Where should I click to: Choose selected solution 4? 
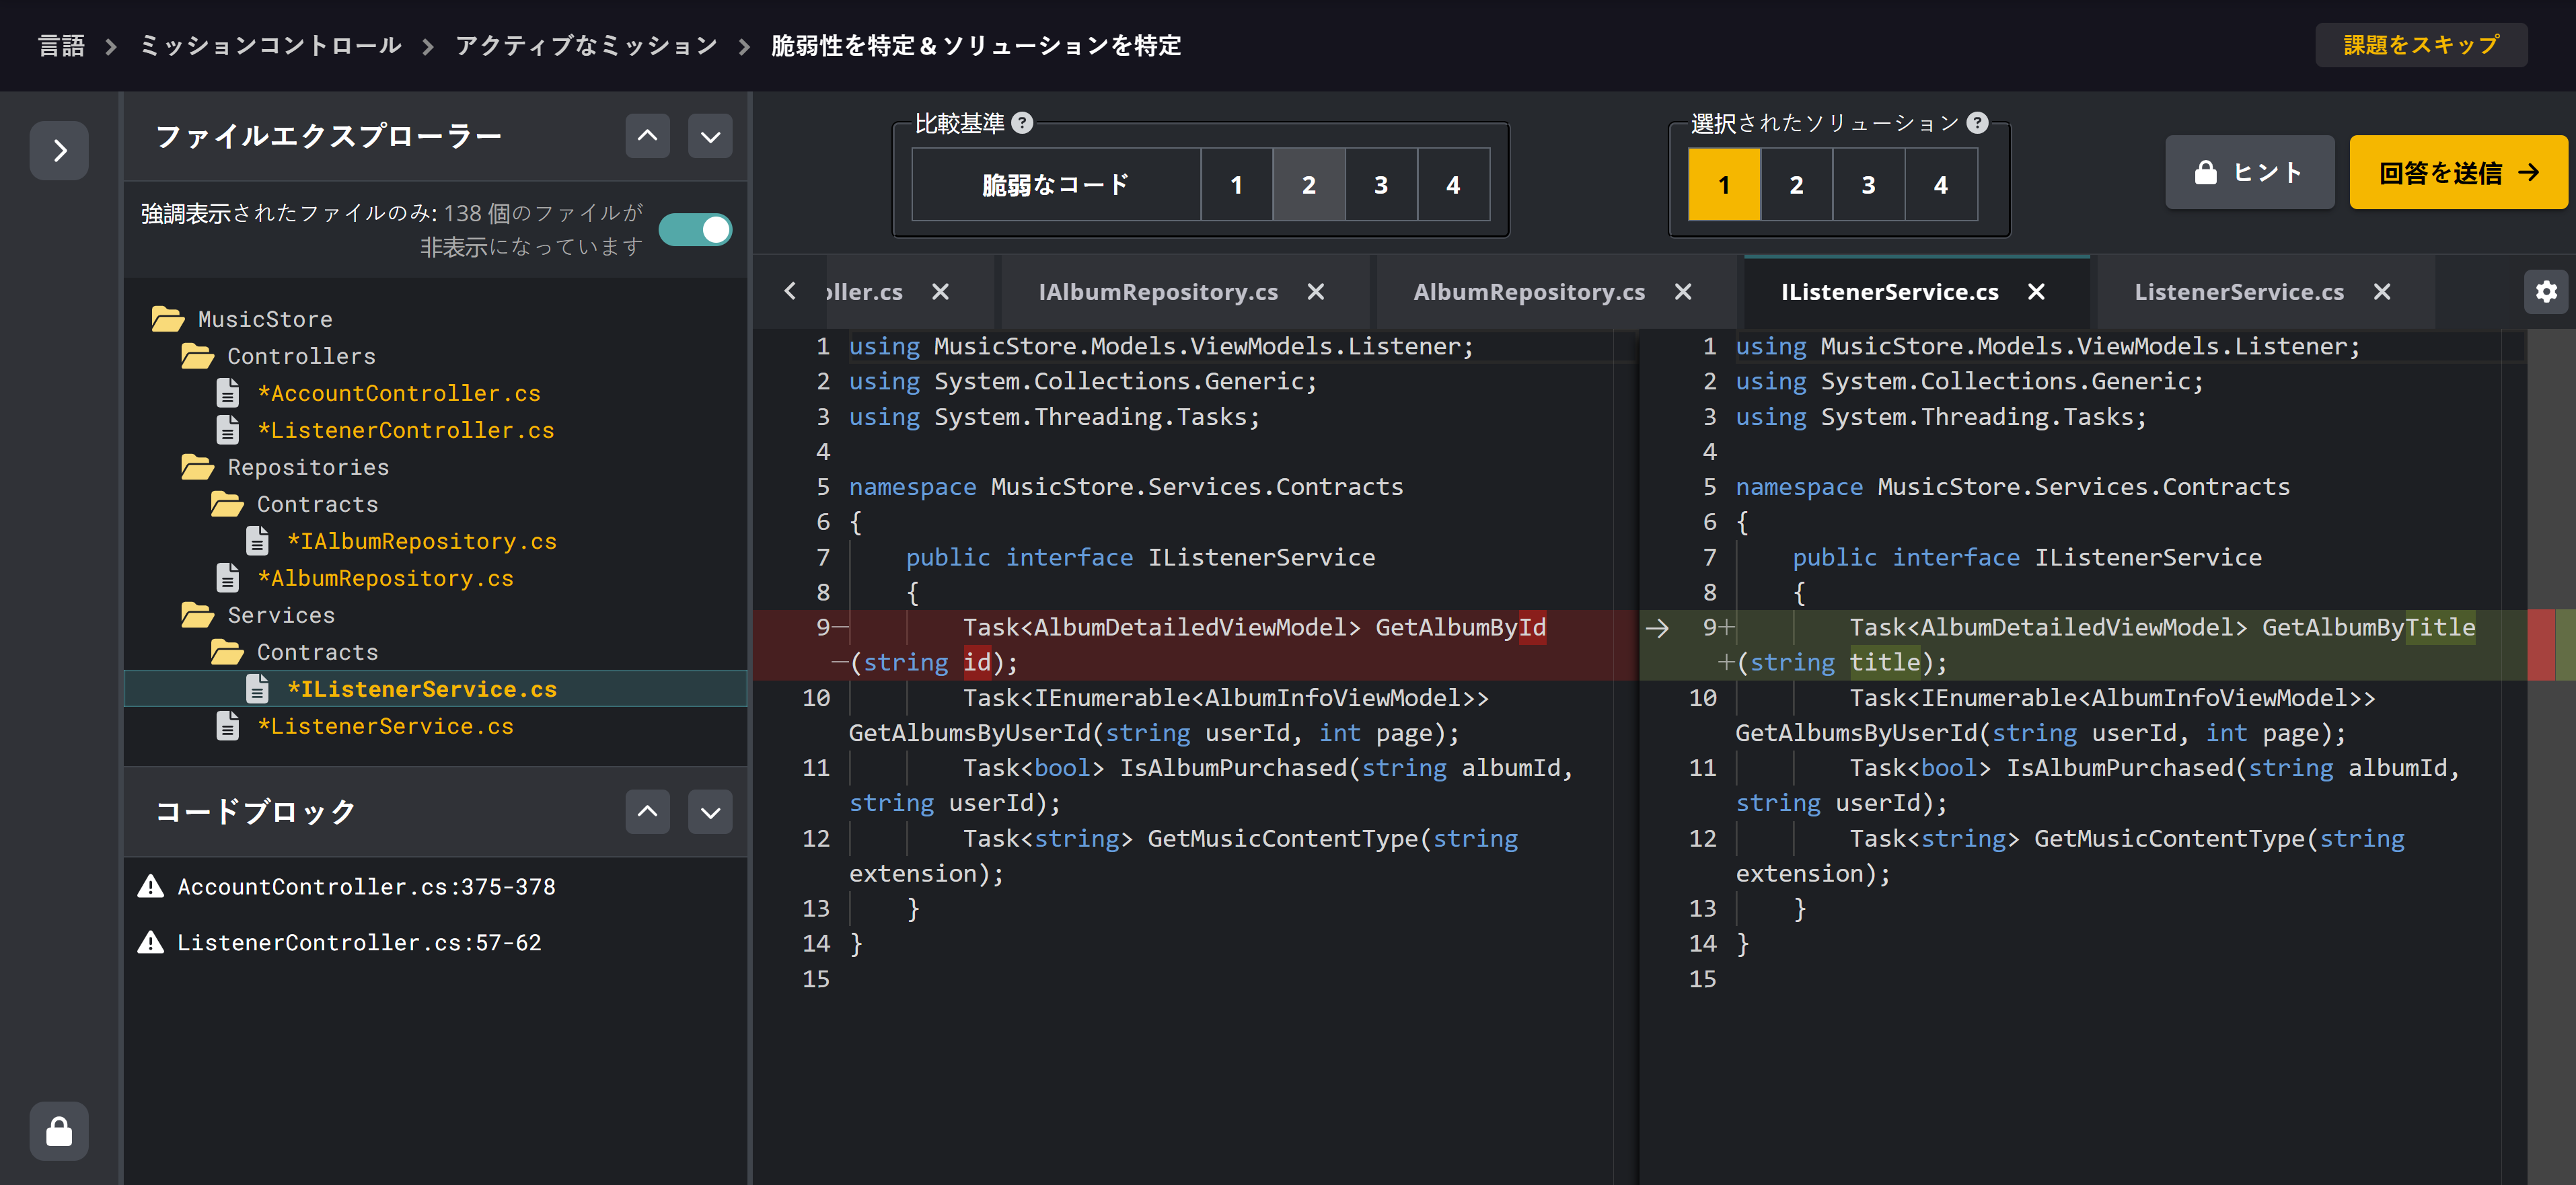point(1941,185)
